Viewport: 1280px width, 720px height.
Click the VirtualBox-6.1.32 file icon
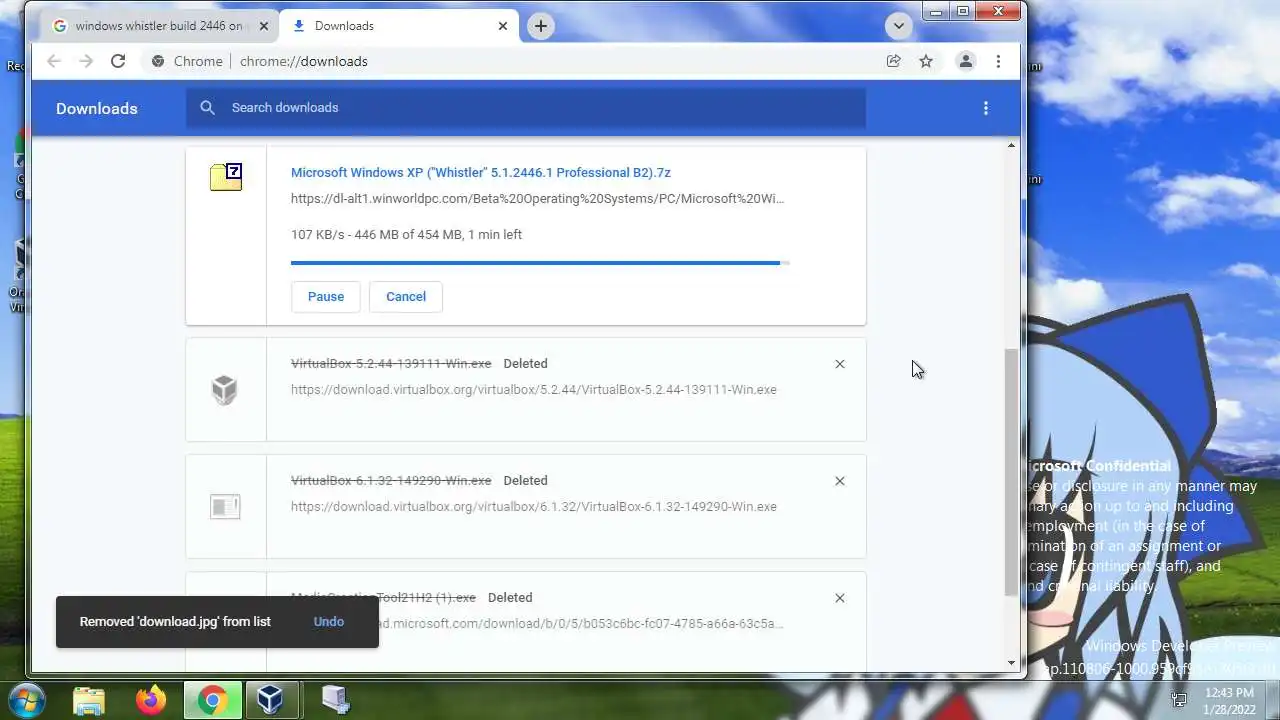pyautogui.click(x=225, y=507)
